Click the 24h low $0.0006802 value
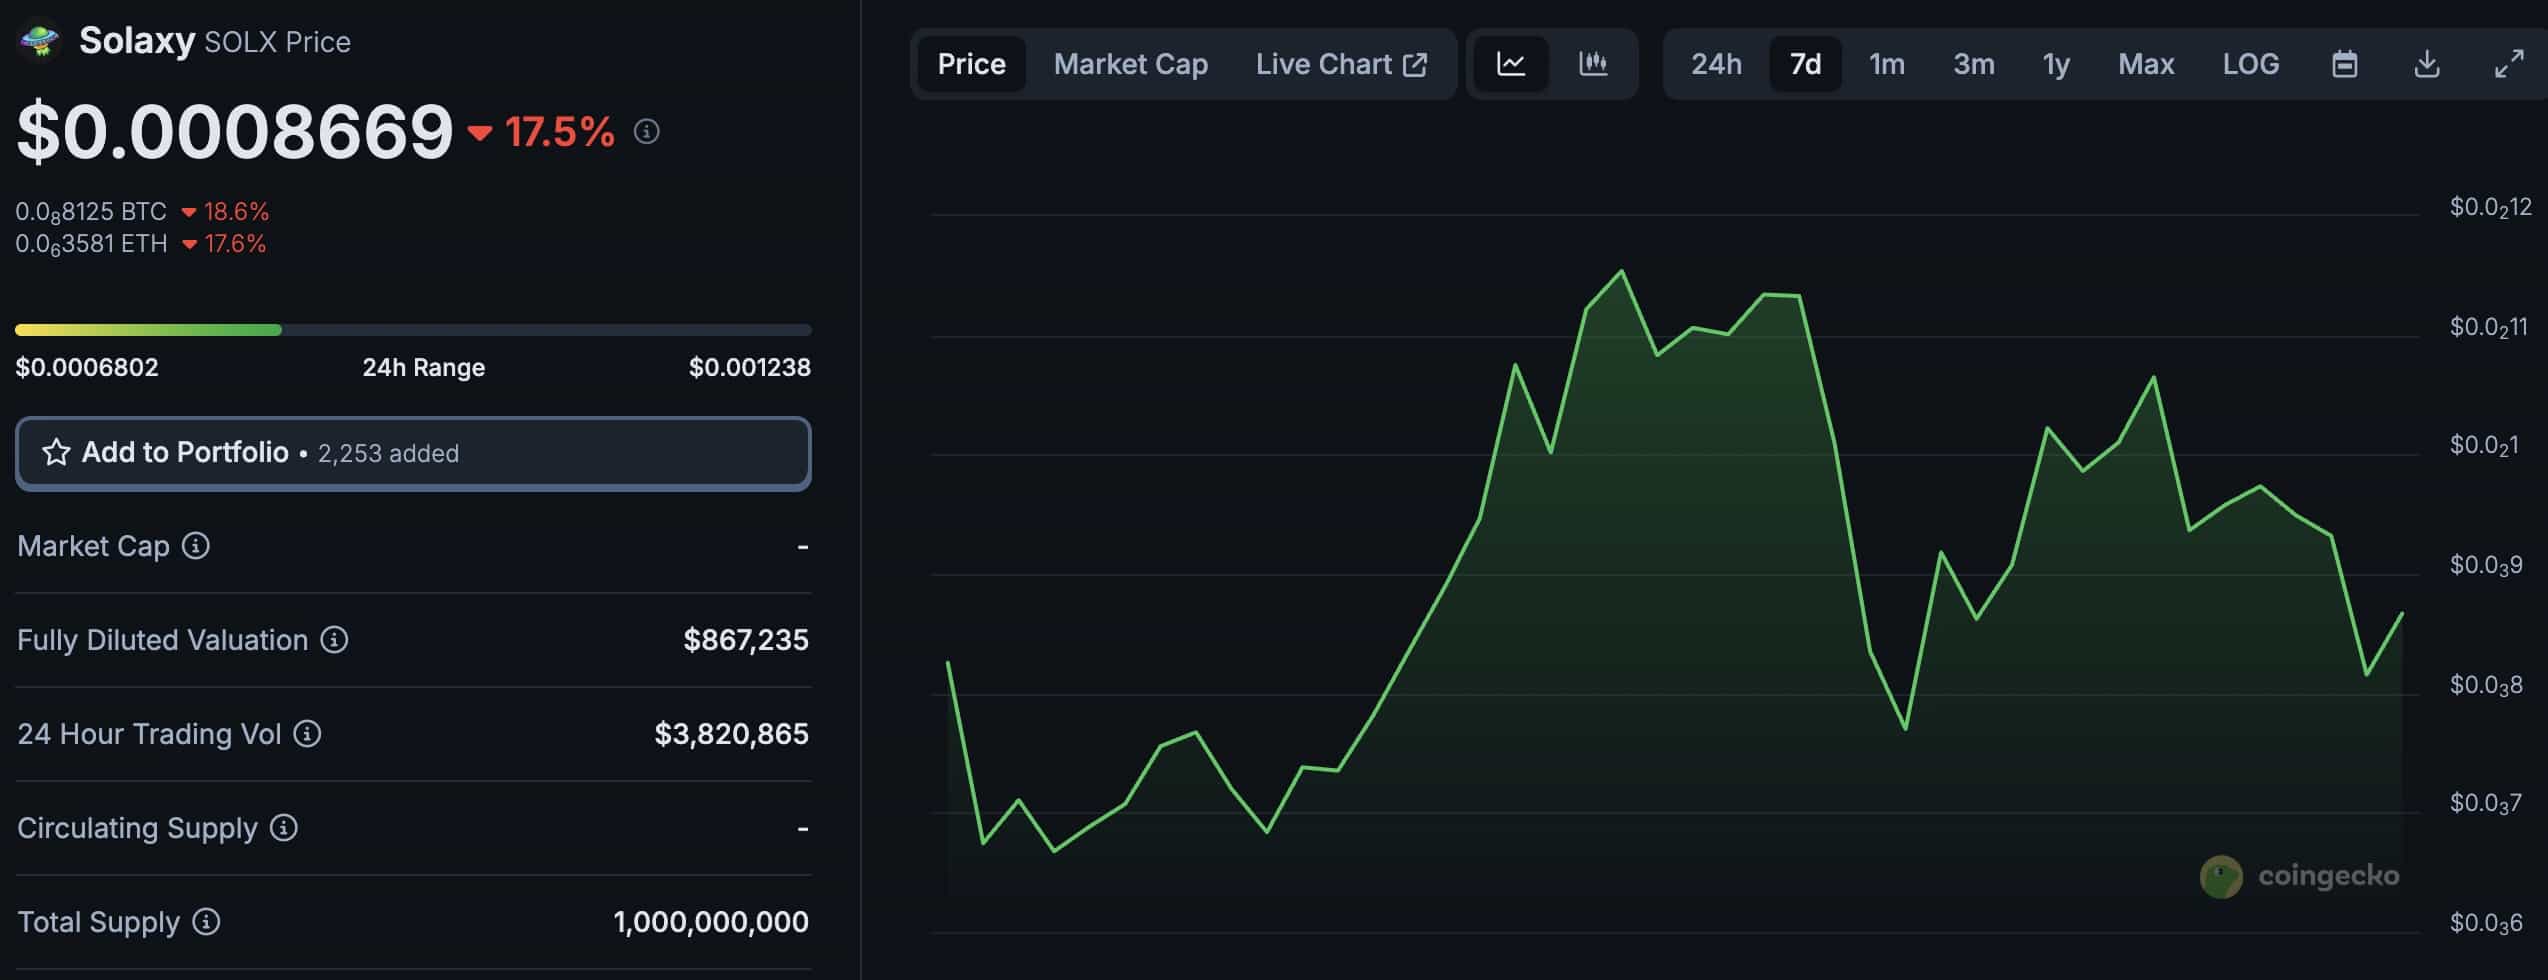This screenshot has height=980, width=2548. pyautogui.click(x=87, y=367)
